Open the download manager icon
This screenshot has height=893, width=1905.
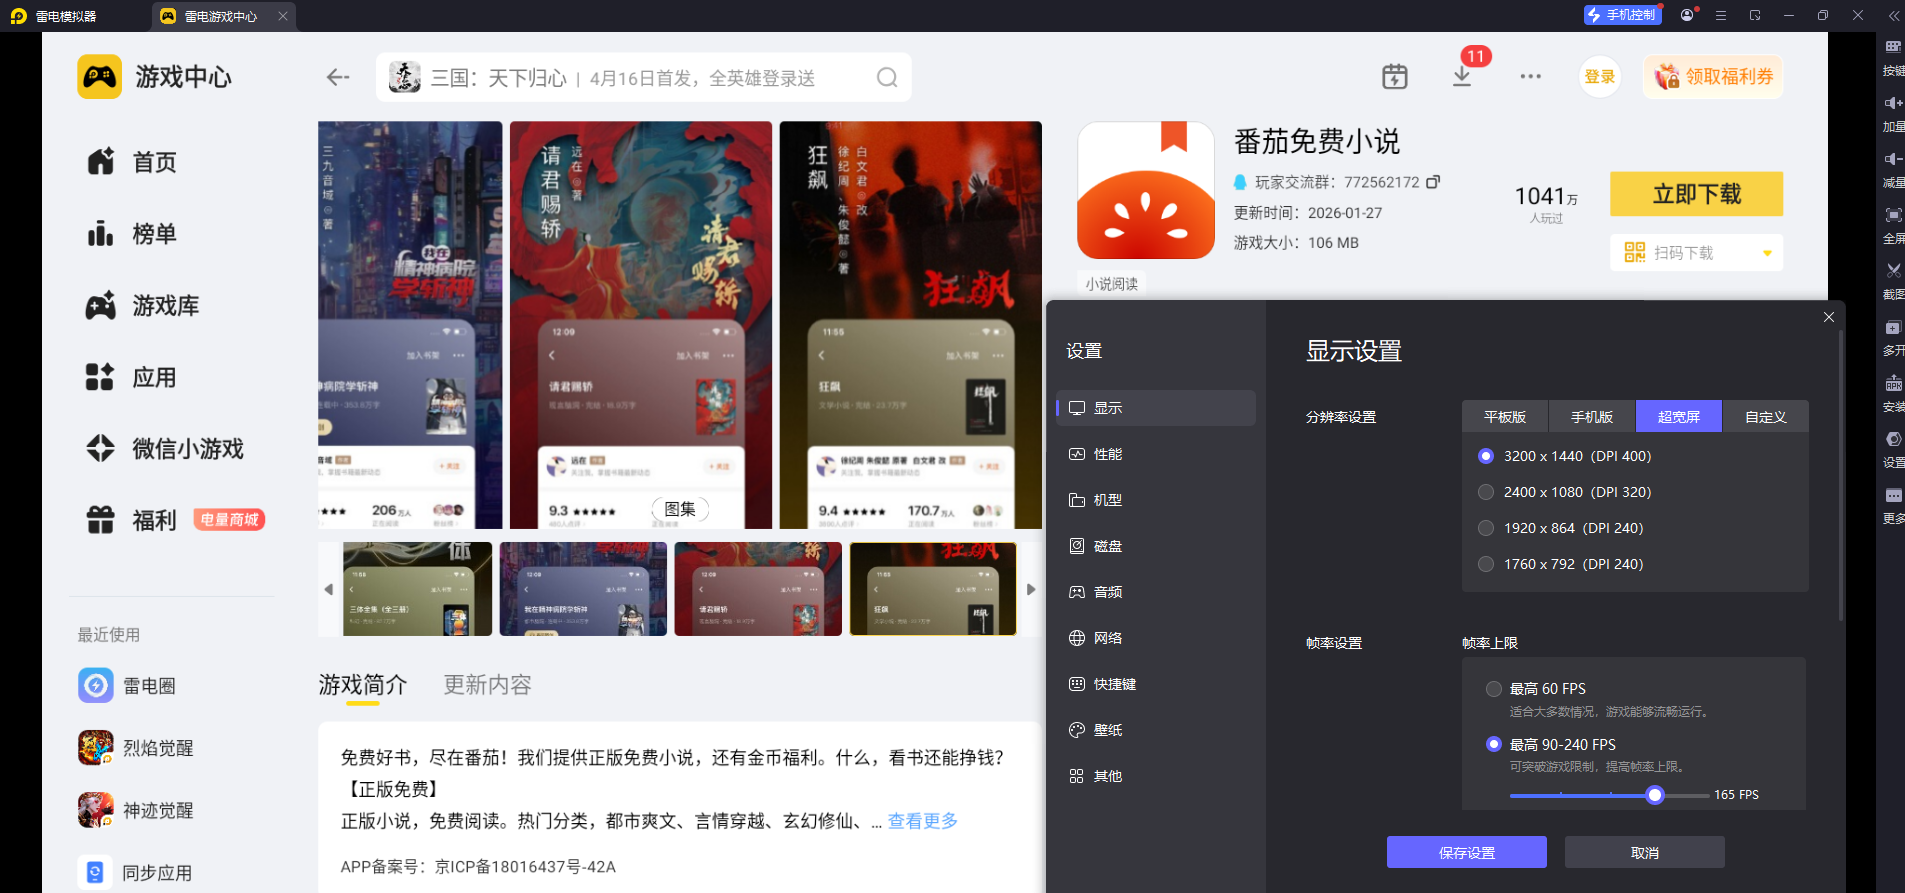click(x=1461, y=76)
